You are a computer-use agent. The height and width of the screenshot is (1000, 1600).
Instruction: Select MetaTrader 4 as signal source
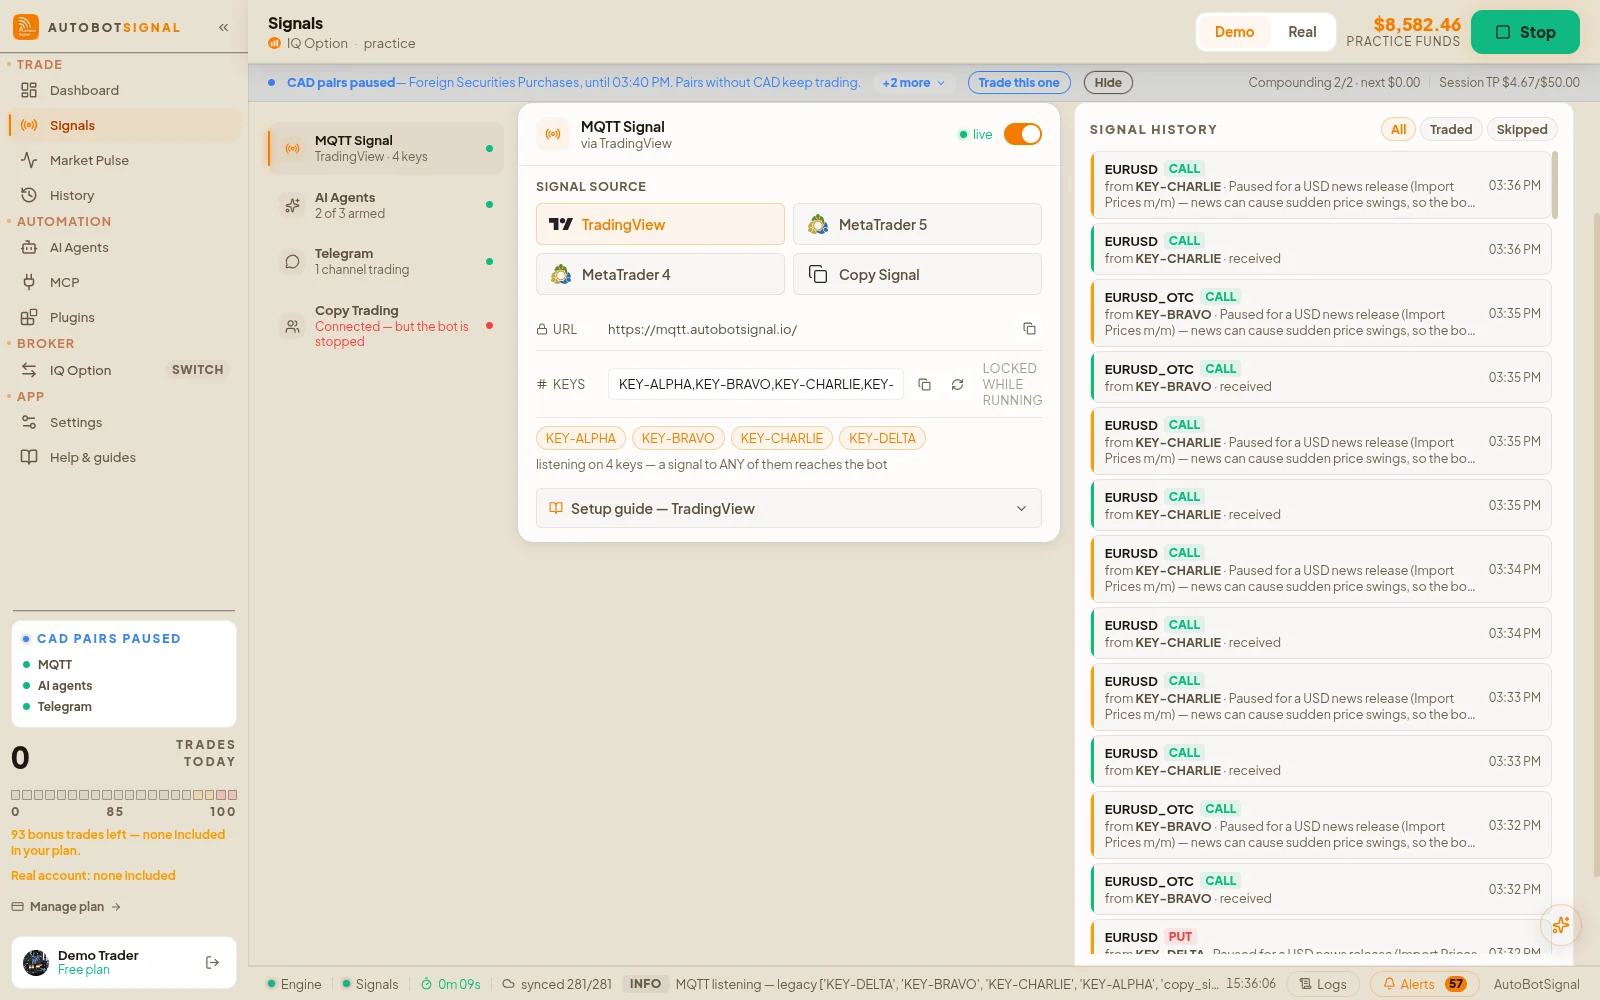click(660, 274)
